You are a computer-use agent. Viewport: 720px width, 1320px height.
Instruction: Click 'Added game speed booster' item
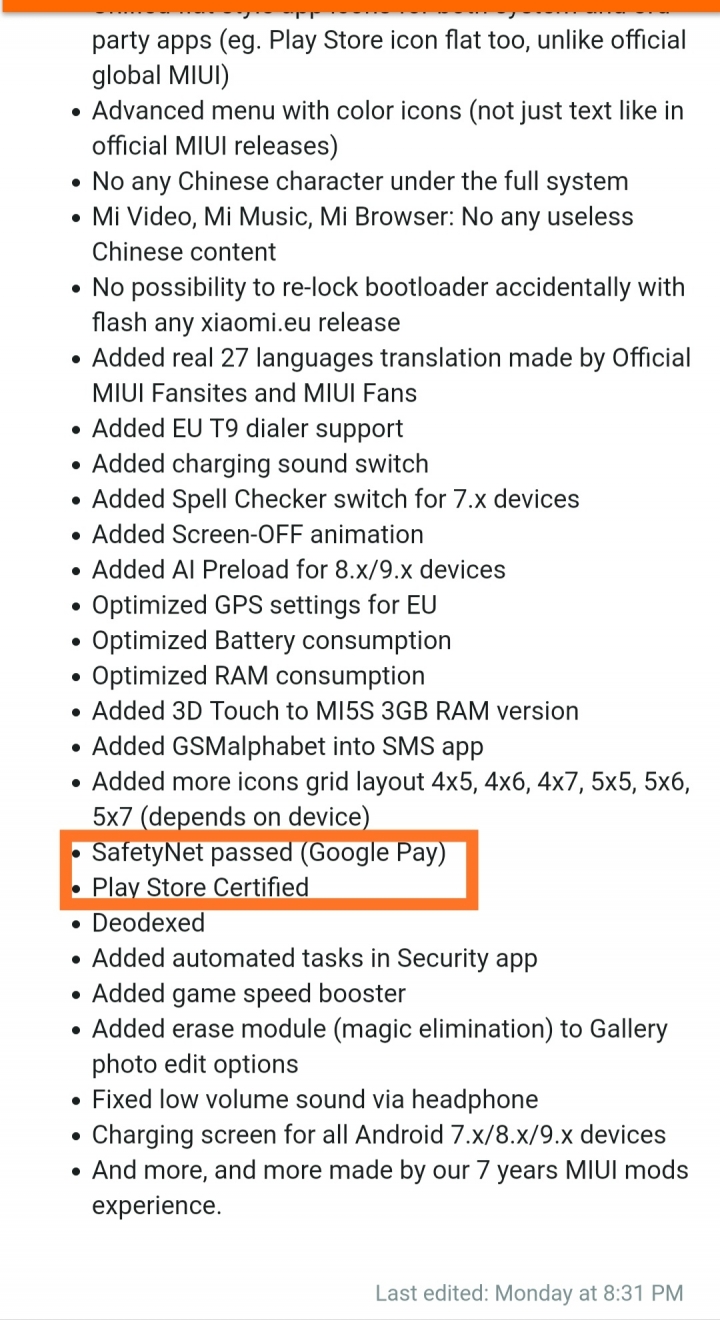249,994
